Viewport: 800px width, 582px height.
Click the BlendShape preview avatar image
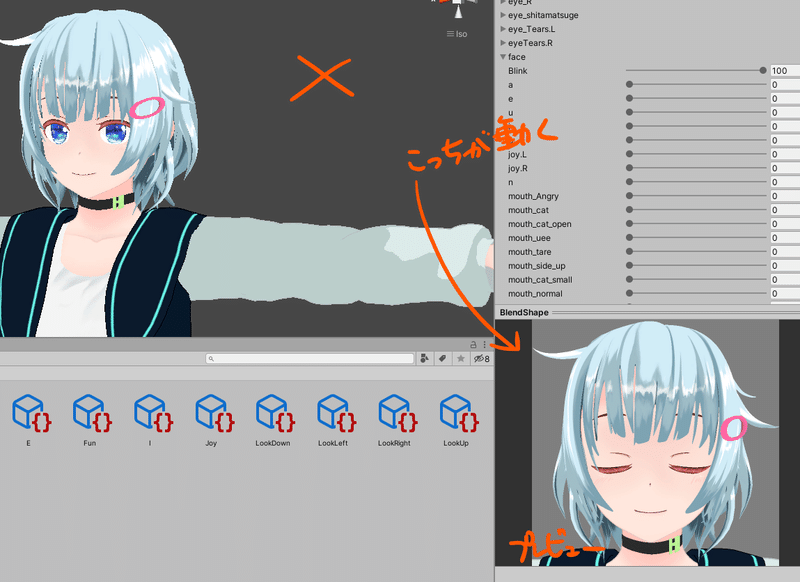coord(655,443)
